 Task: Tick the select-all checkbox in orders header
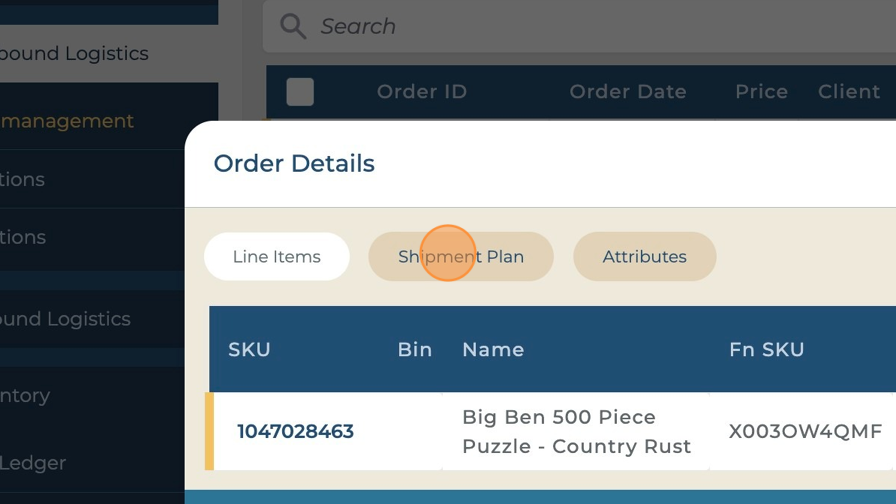tap(300, 92)
